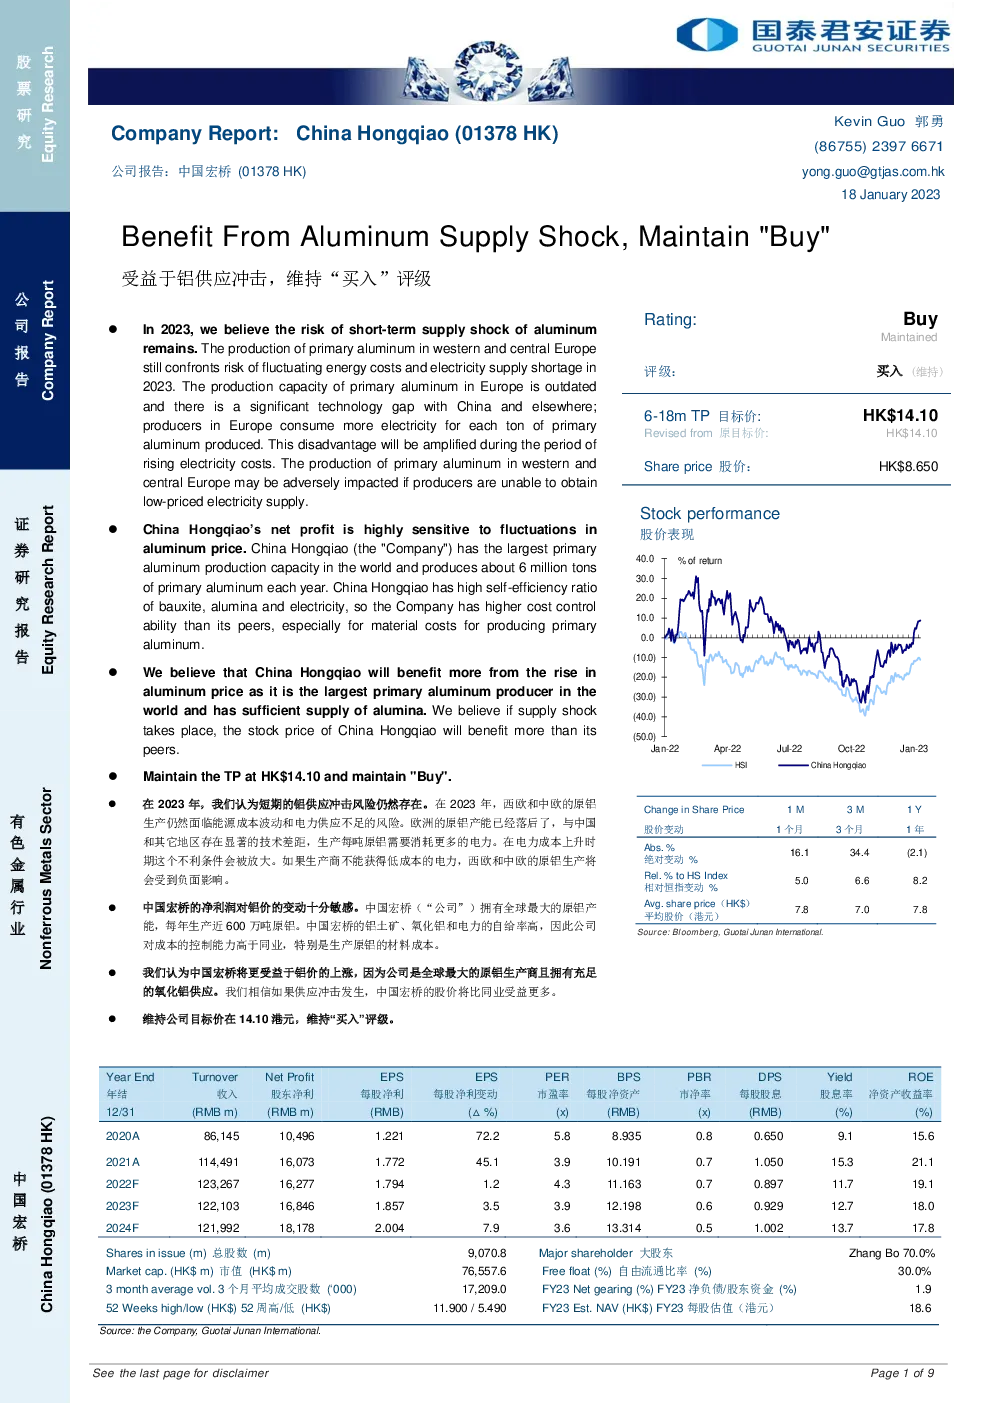Select the Change in Share Price header
This screenshot has width=992, height=1403.
click(694, 809)
